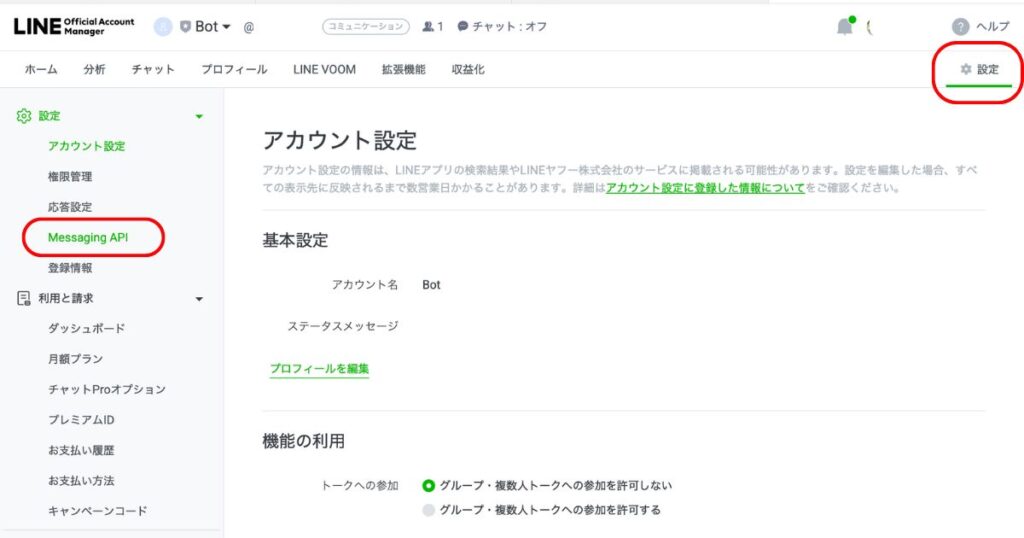Viewport: 1024px width, 538px height.
Task: Open Messaging API in the sidebar
Action: (x=88, y=238)
